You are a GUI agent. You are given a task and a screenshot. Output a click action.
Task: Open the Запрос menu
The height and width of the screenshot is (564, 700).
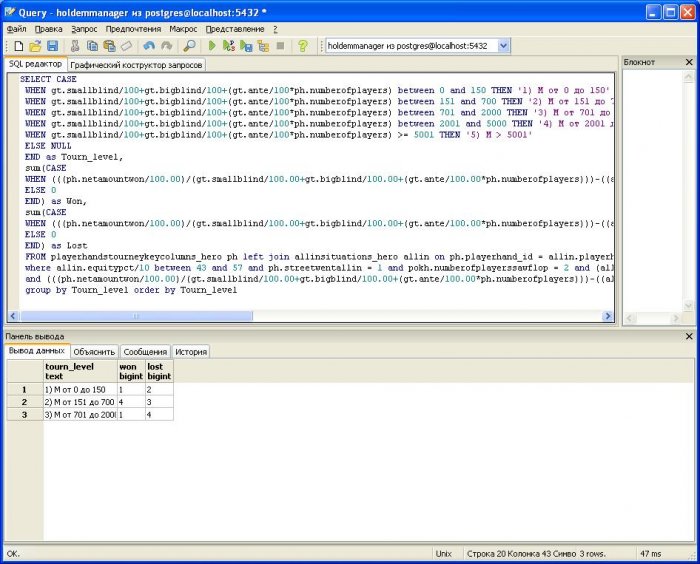pos(83,29)
